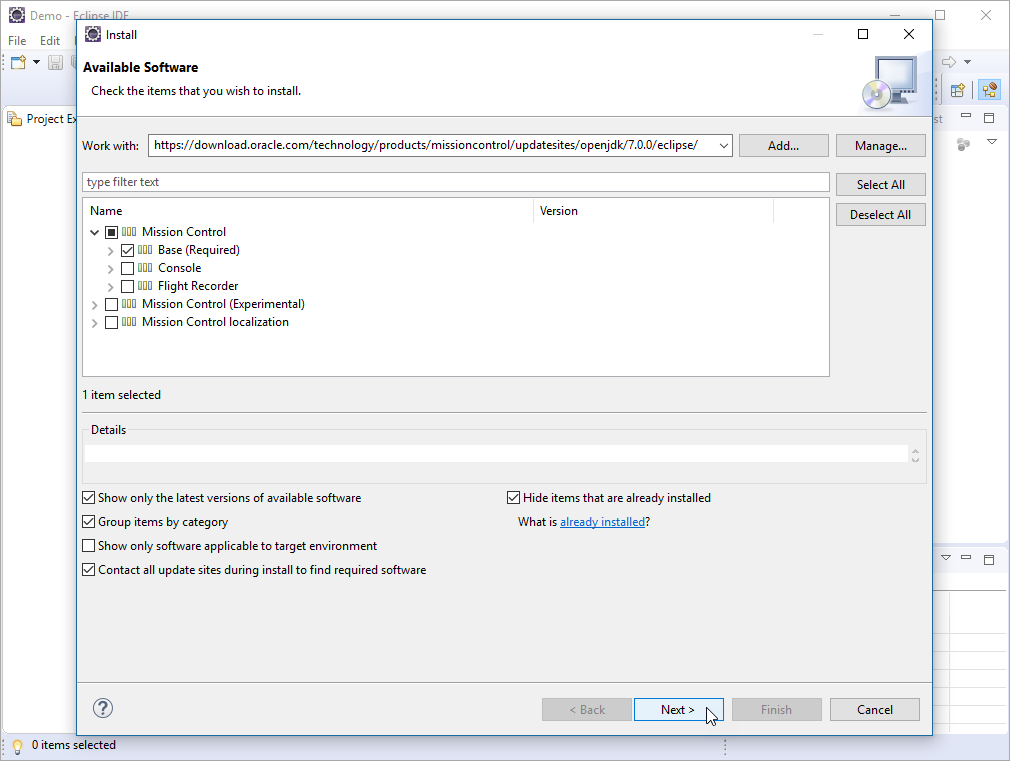Open the already installed link

tap(602, 522)
